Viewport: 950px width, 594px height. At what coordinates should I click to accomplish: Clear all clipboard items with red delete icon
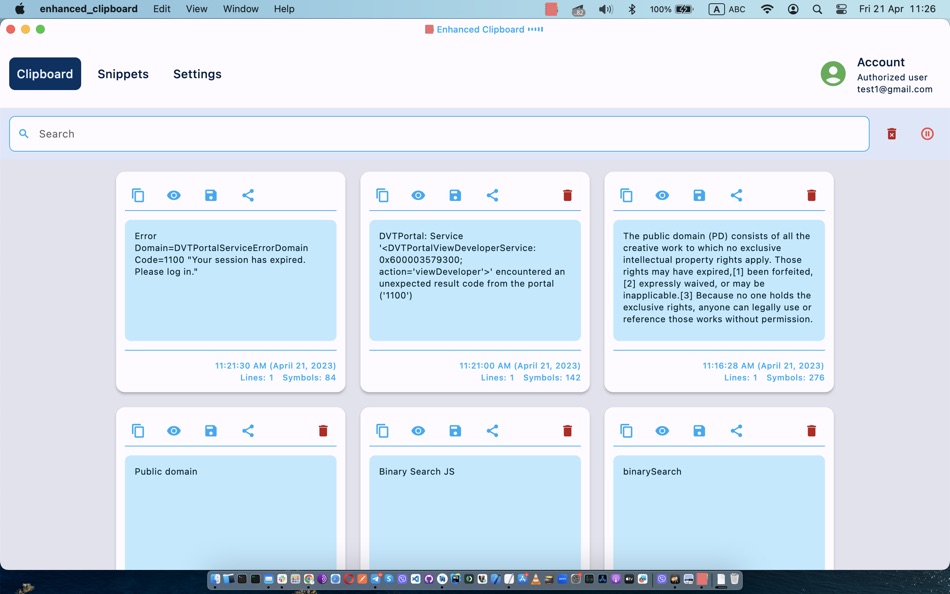[x=892, y=134]
